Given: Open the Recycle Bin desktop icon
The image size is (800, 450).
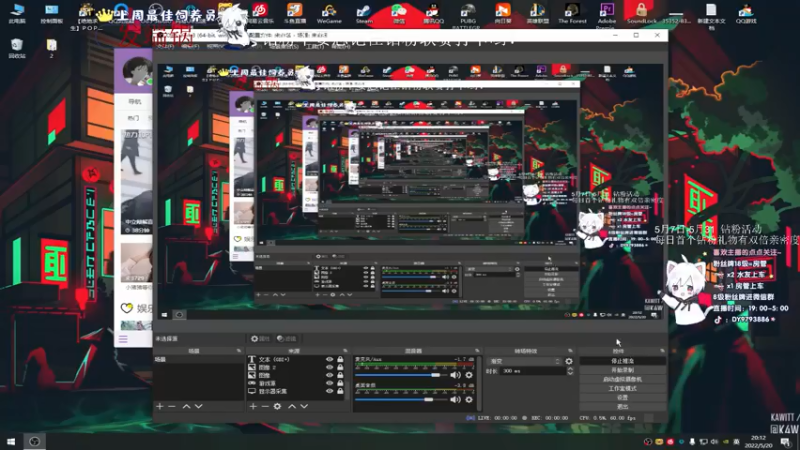Looking at the screenshot, I should coord(17,48).
